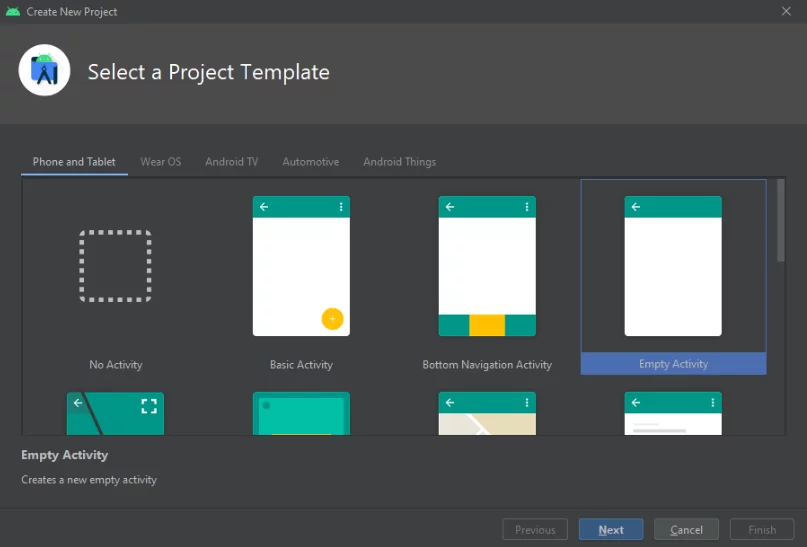The height and width of the screenshot is (547, 807).
Task: Pick the Bottom Navigation Activity template
Action: click(487, 266)
